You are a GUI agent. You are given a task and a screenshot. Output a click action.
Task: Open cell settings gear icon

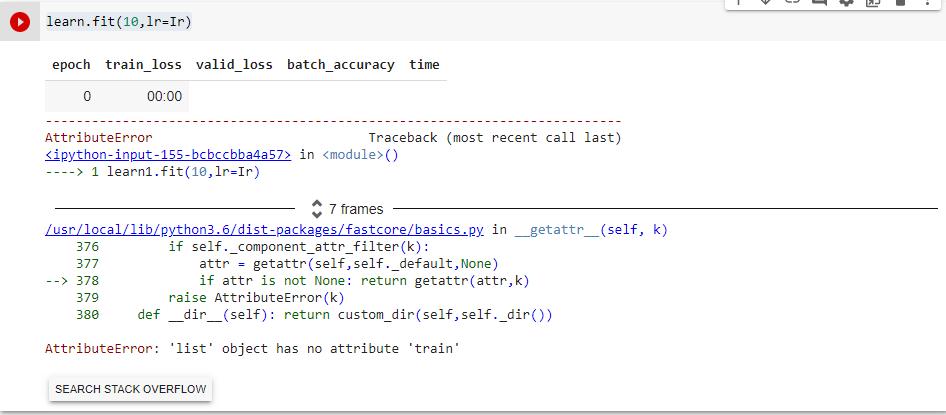pyautogui.click(x=847, y=3)
